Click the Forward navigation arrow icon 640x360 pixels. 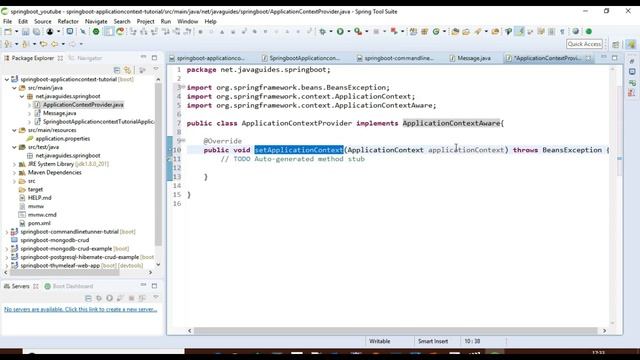(72, 44)
